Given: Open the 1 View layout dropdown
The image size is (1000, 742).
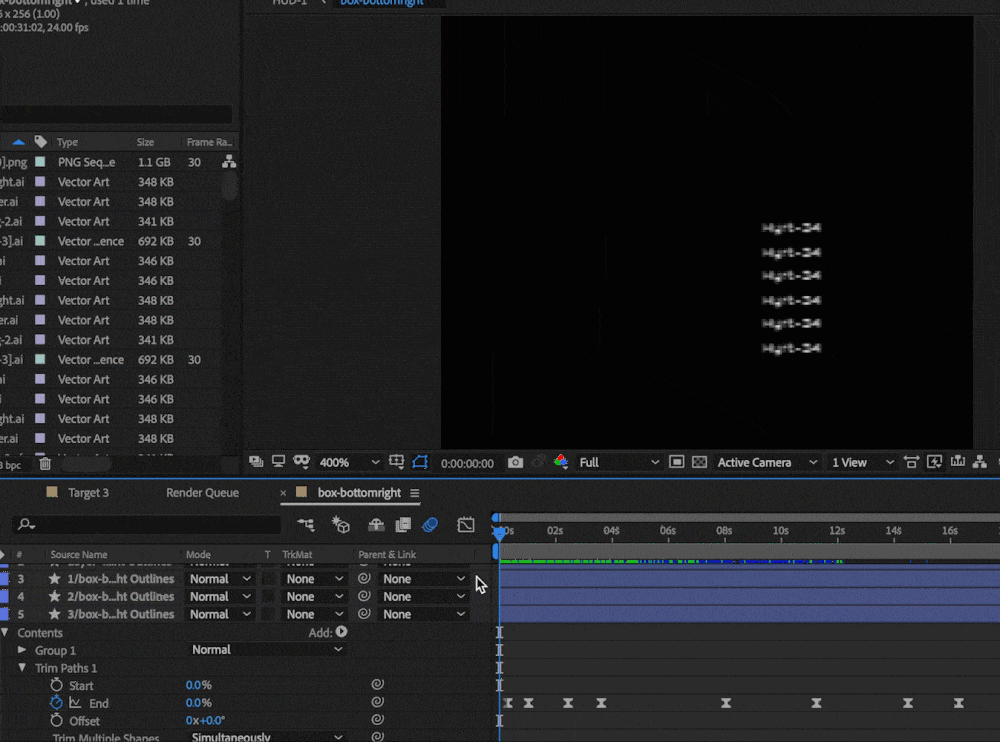Looking at the screenshot, I should [x=862, y=463].
